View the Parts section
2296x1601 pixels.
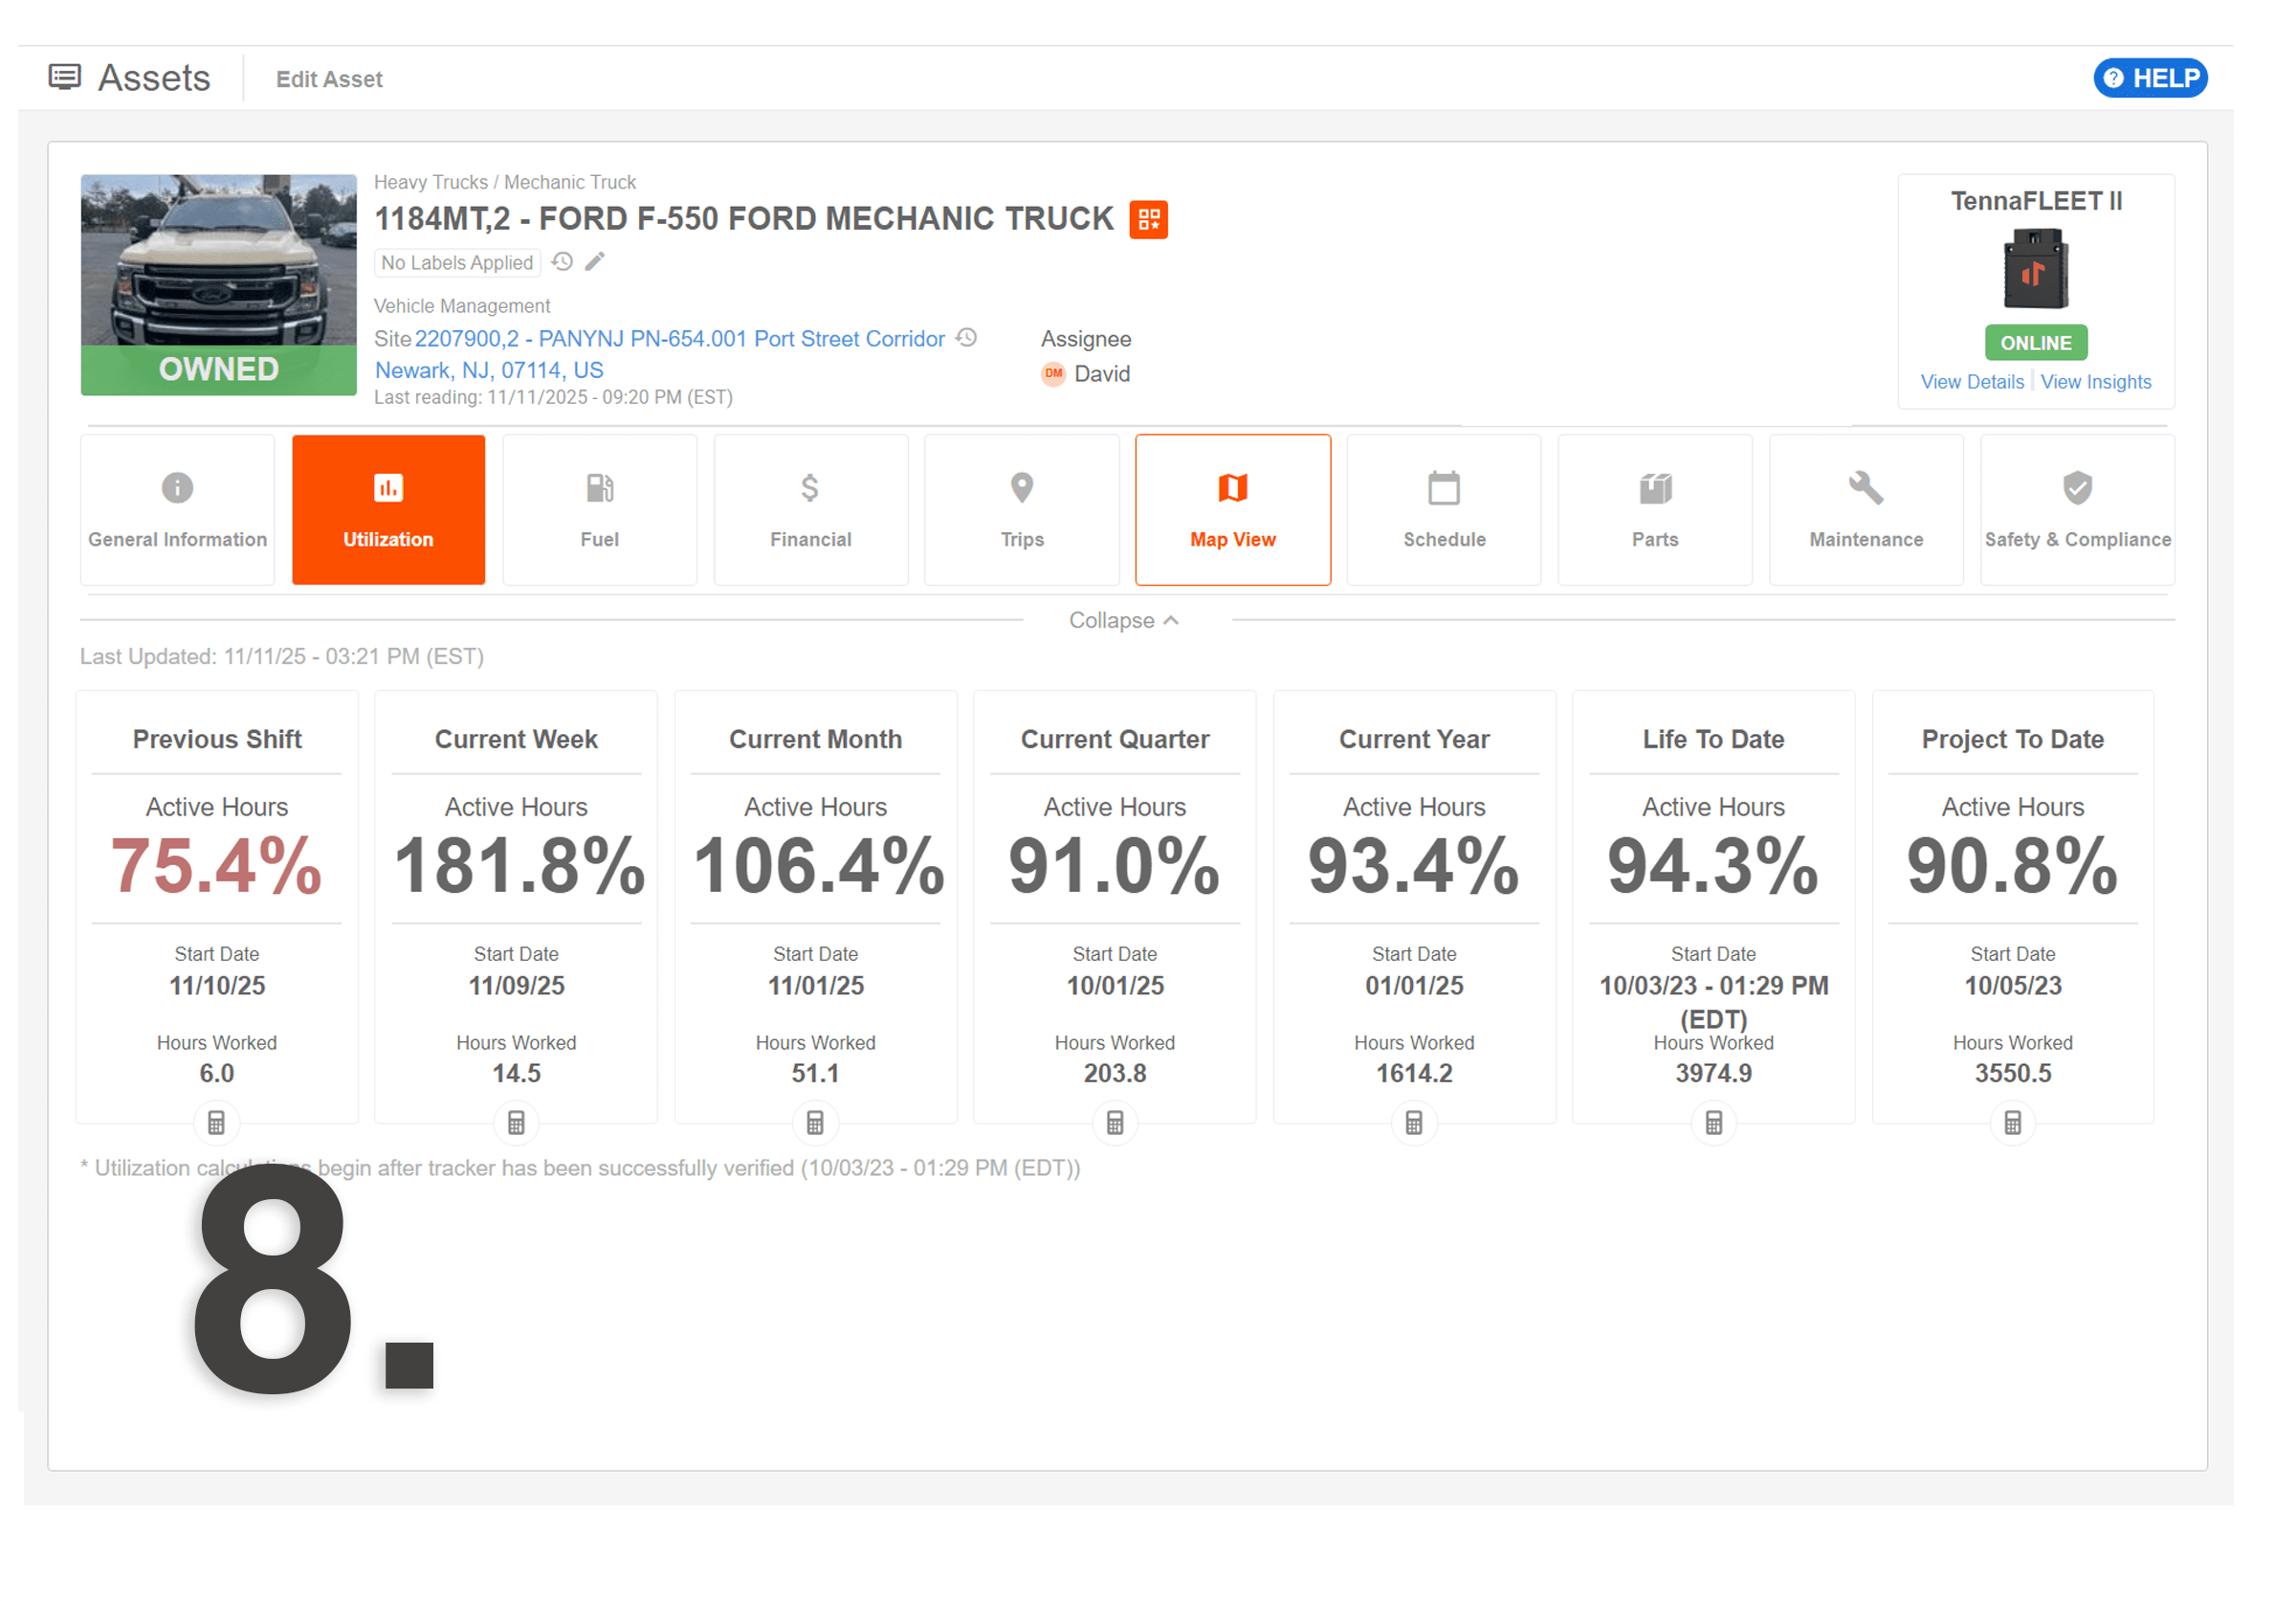1654,509
